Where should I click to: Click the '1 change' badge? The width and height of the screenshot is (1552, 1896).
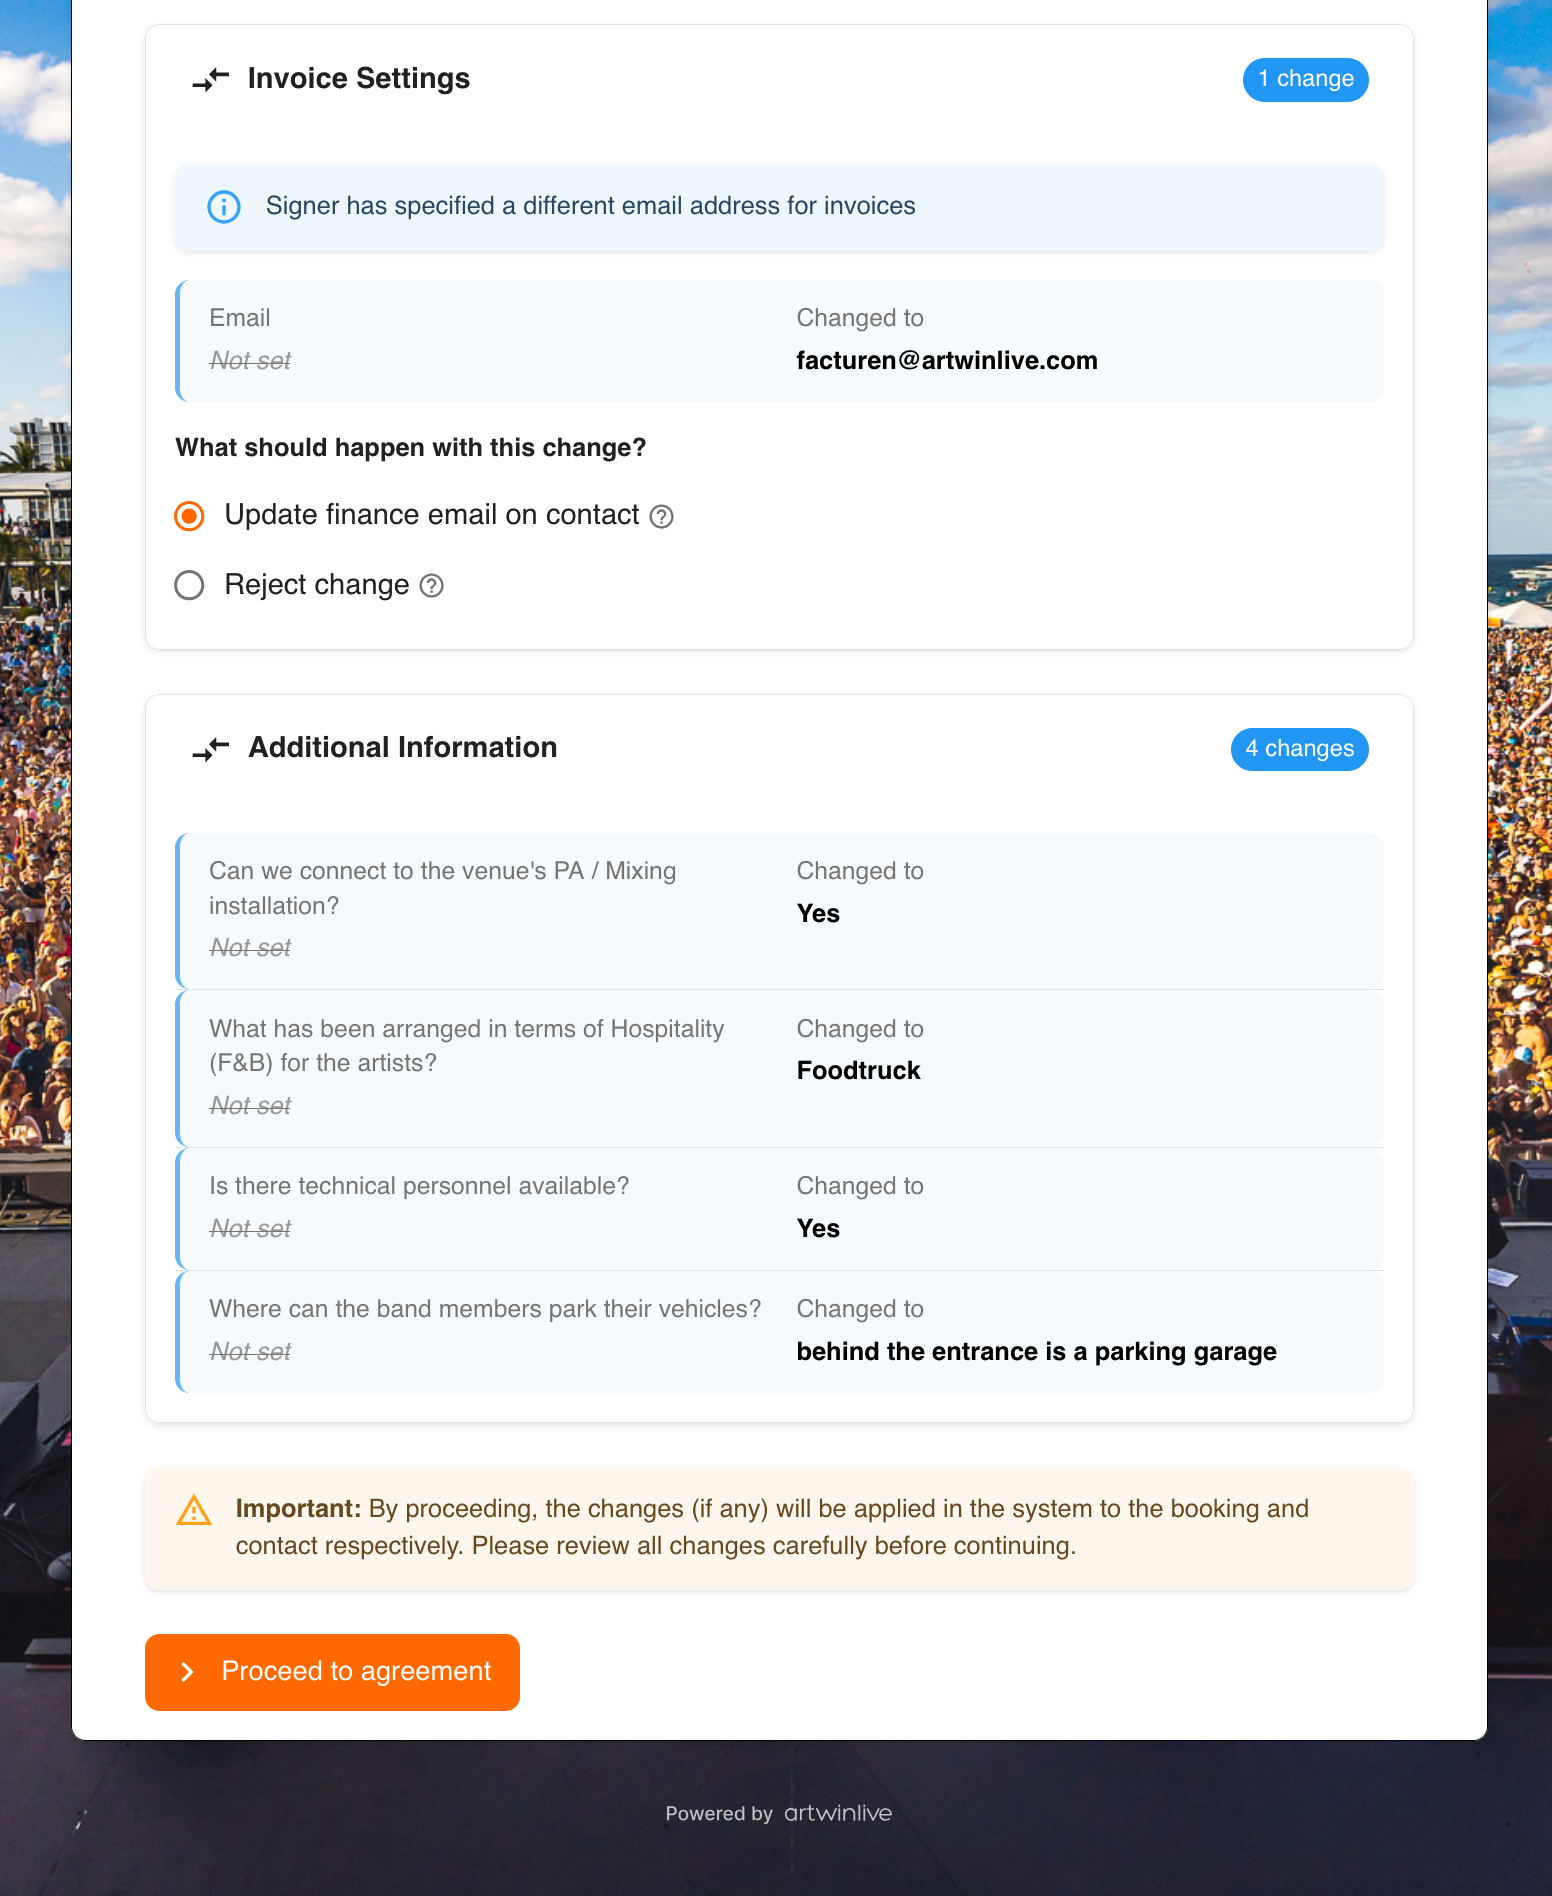(1305, 79)
